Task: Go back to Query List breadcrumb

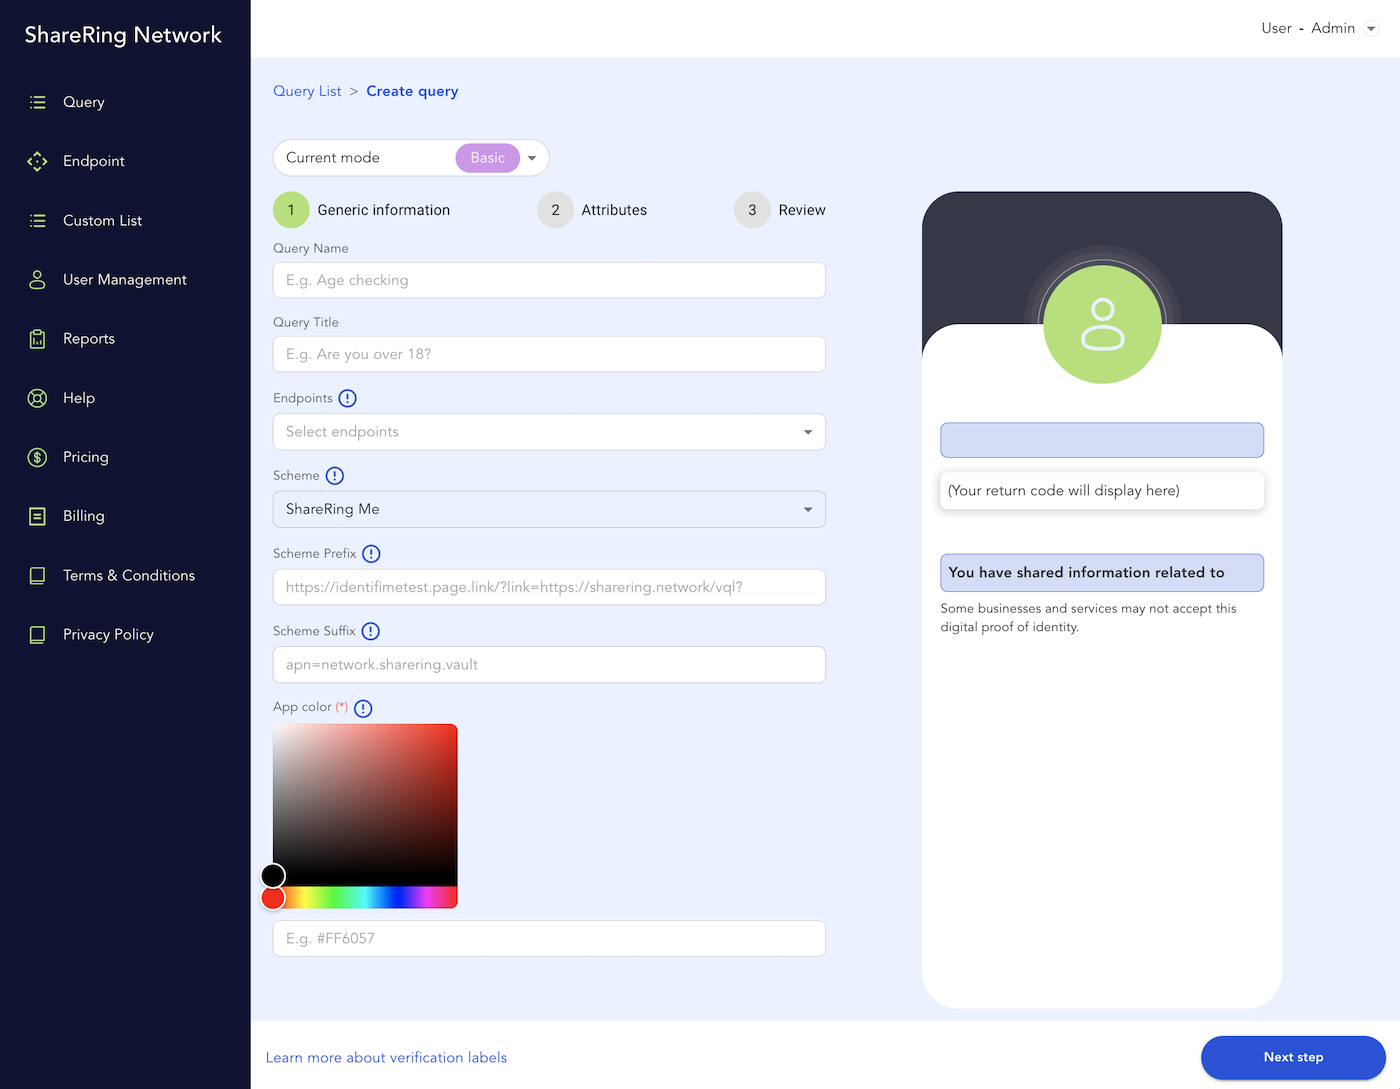Action: coord(307,91)
